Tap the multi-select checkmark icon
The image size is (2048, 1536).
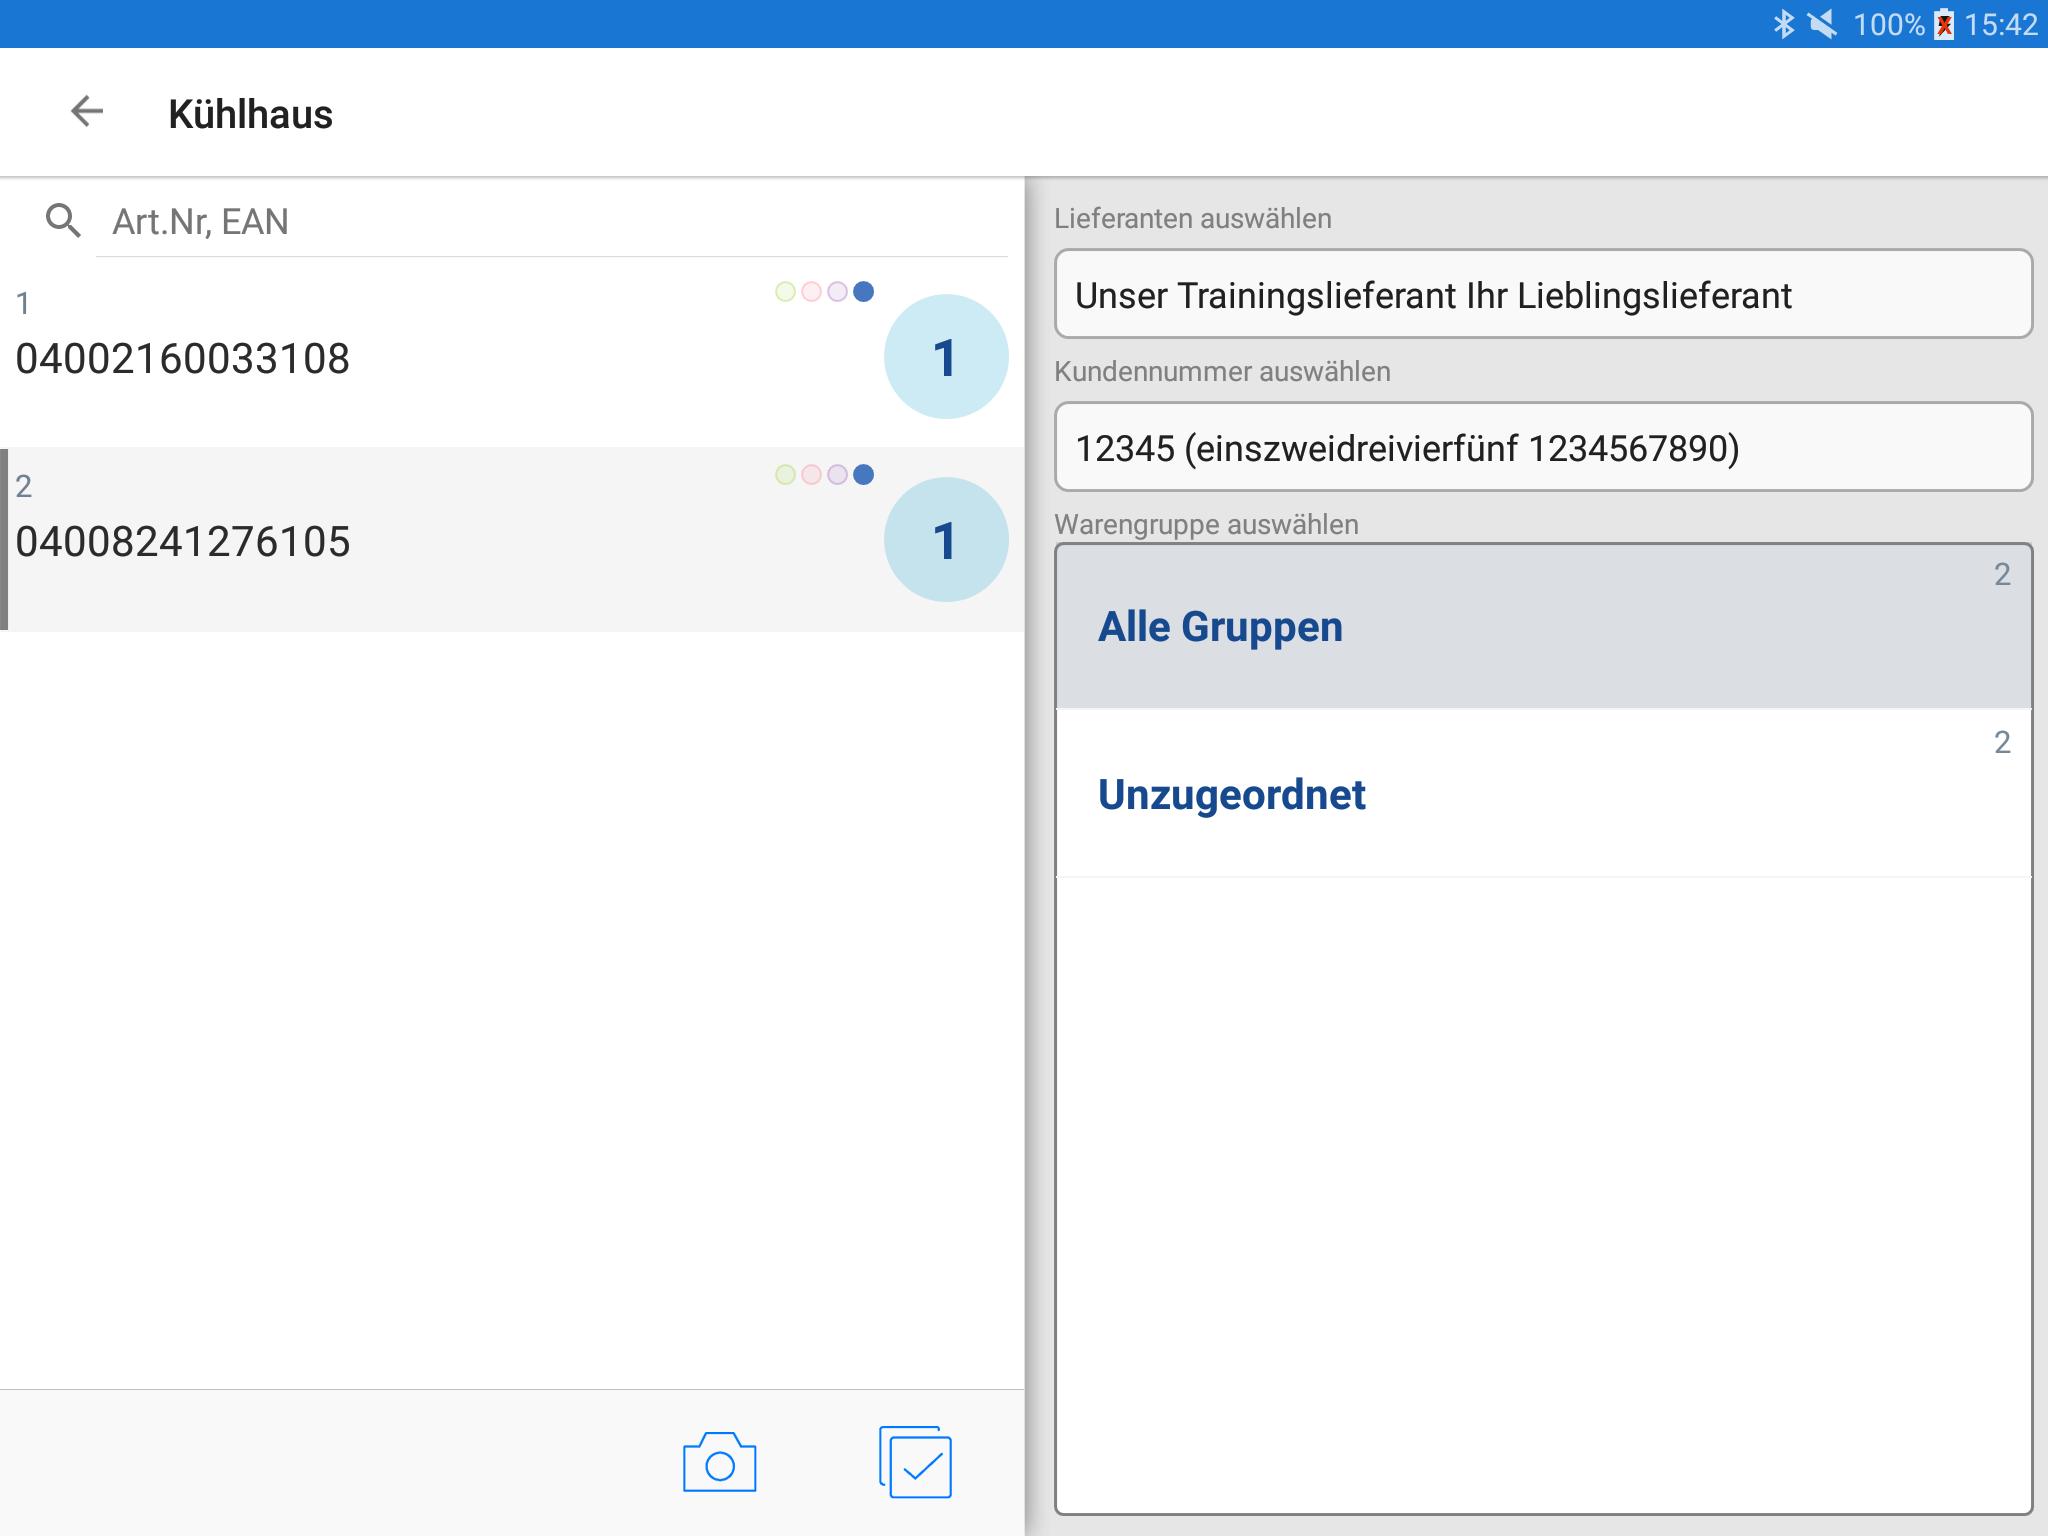[x=916, y=1463]
